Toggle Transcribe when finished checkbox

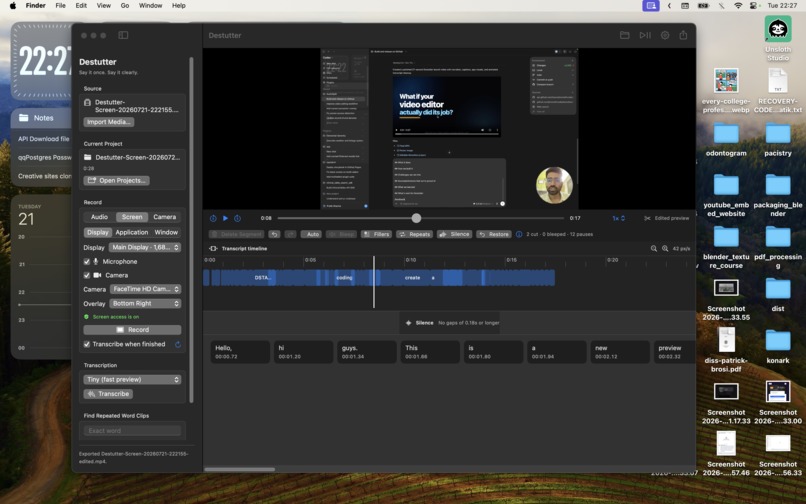tap(87, 345)
